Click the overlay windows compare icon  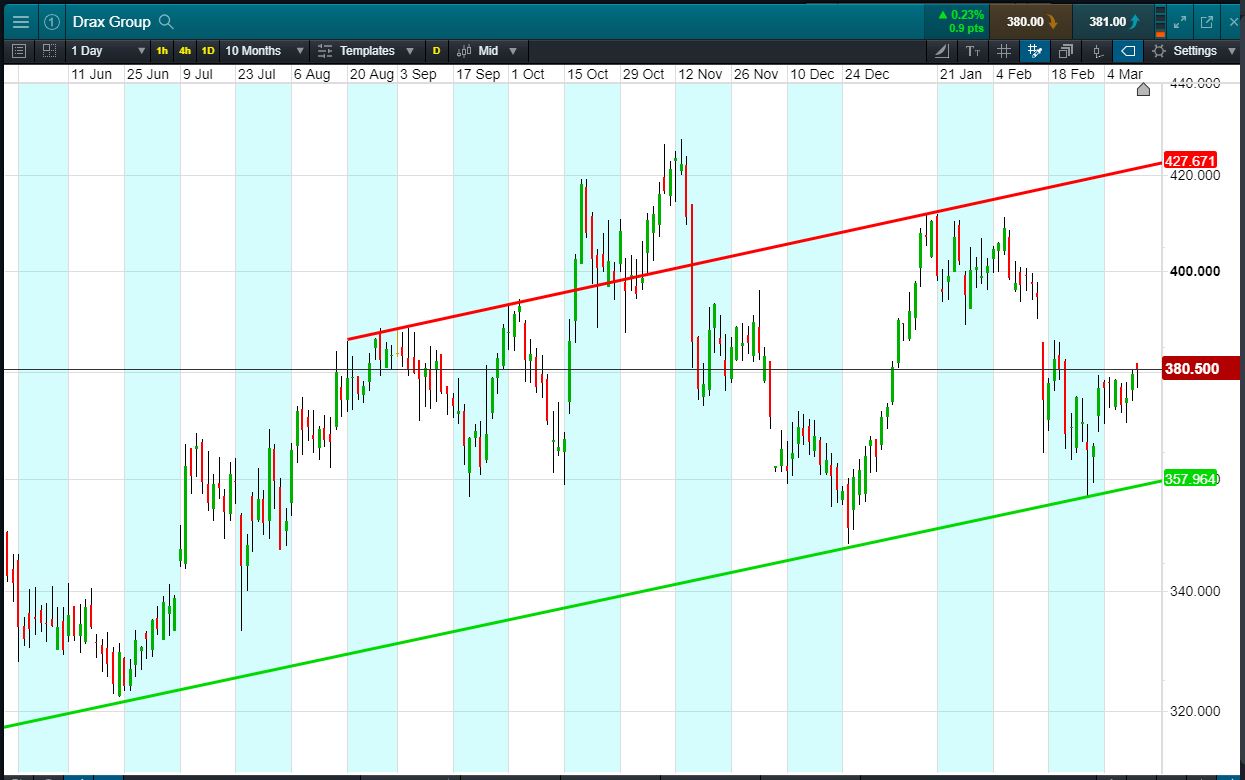click(1066, 50)
